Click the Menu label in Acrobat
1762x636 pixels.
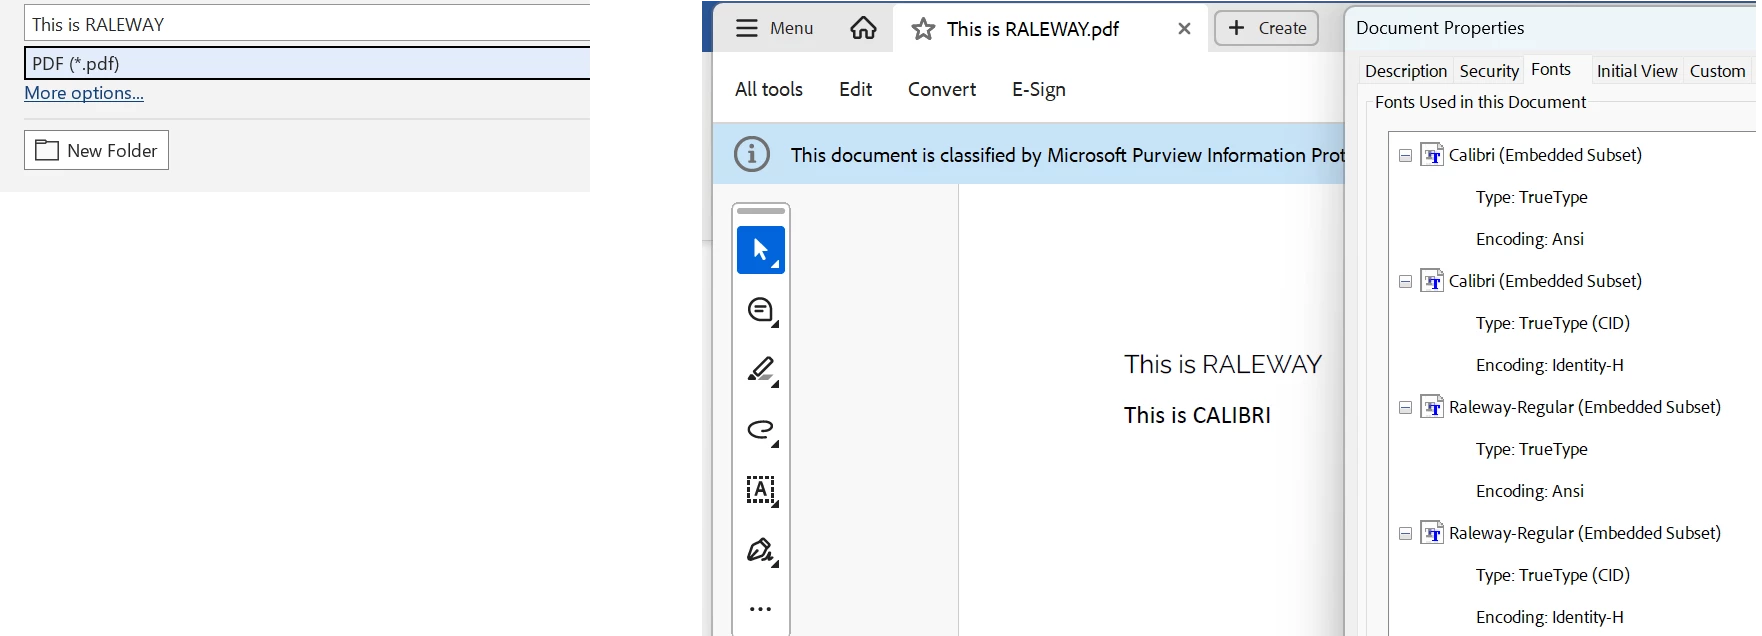click(792, 28)
